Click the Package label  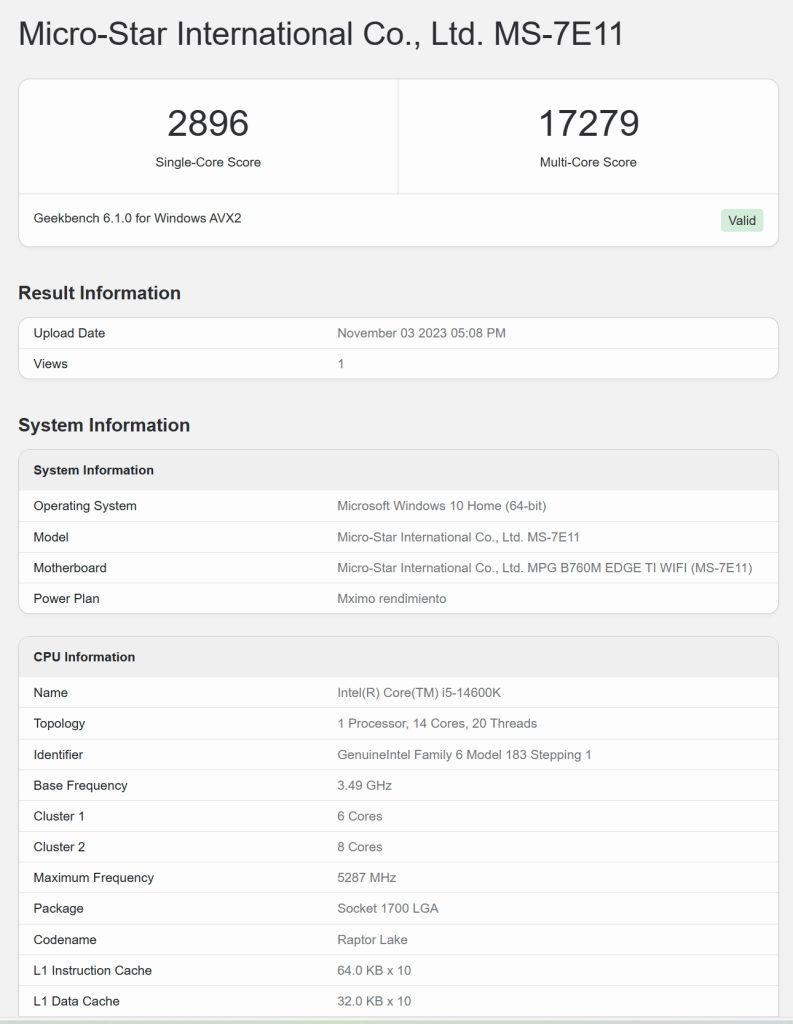point(58,908)
